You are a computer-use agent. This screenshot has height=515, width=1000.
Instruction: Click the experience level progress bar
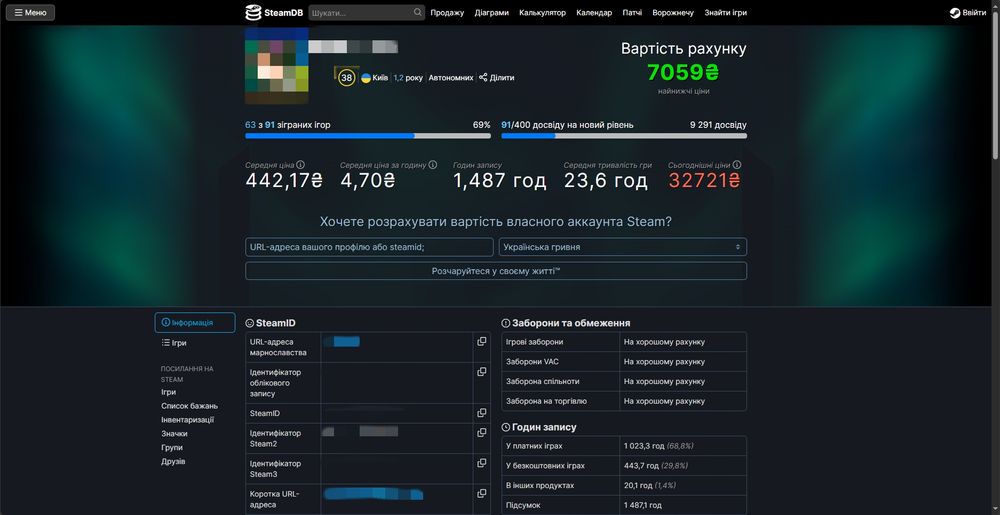(x=624, y=136)
